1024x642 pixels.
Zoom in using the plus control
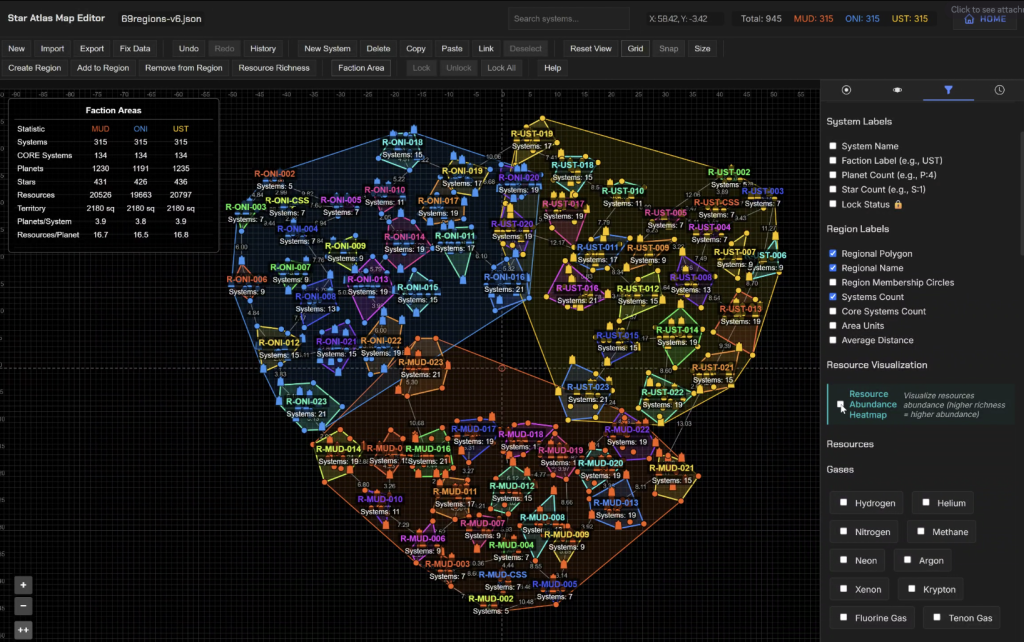tap(22, 583)
